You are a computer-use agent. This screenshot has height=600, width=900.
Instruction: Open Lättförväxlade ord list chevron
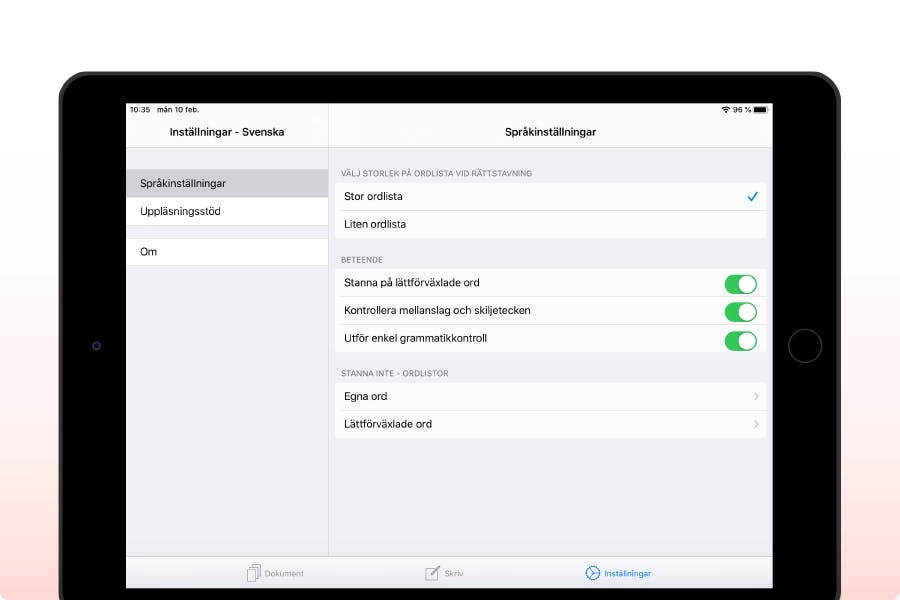pyautogui.click(x=756, y=424)
